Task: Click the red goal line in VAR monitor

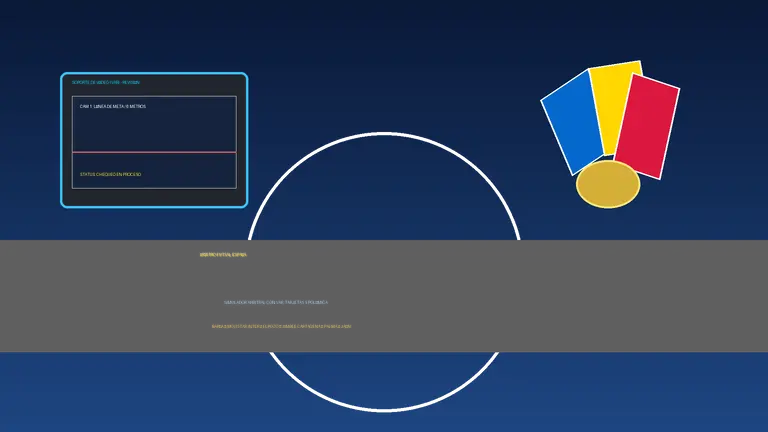Action: point(154,152)
